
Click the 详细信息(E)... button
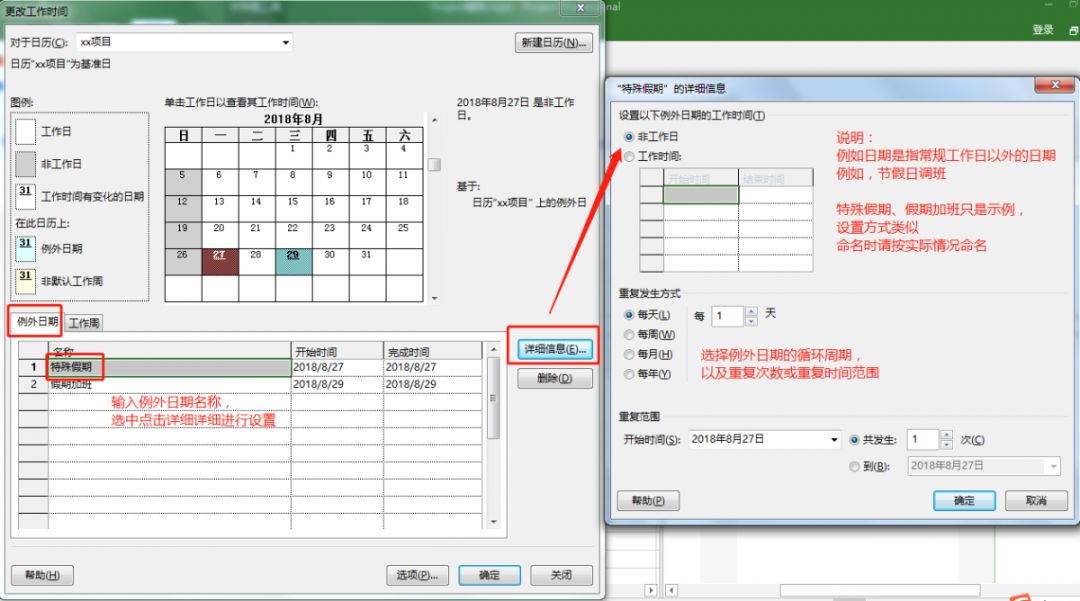pos(554,349)
